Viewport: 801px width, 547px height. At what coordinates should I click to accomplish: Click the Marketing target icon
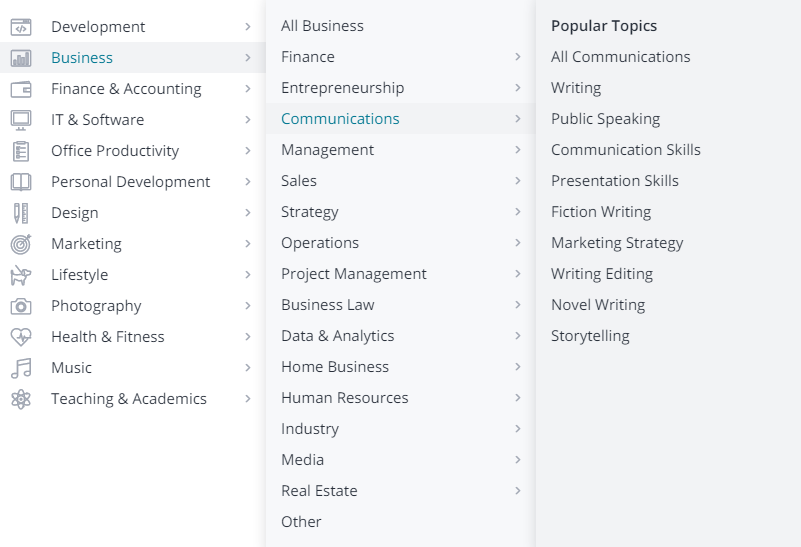21,244
